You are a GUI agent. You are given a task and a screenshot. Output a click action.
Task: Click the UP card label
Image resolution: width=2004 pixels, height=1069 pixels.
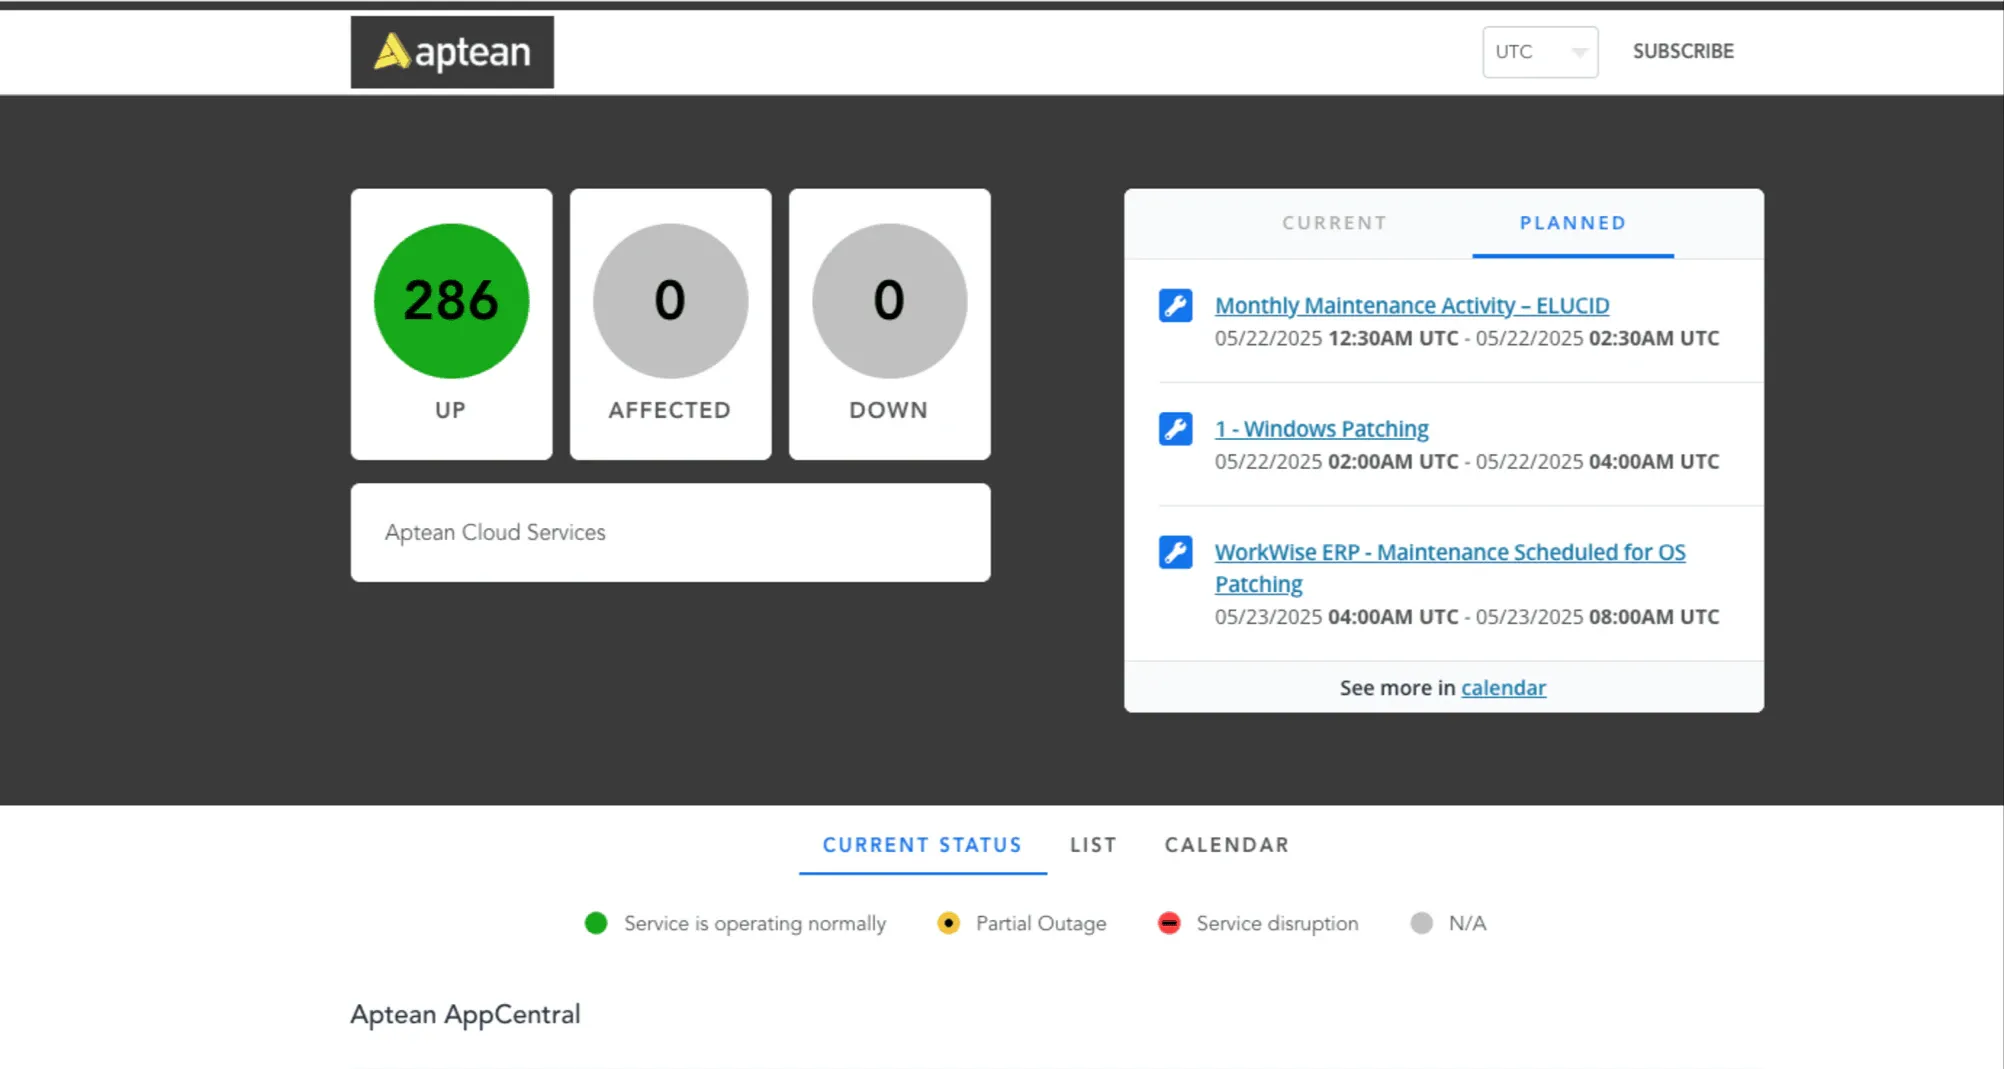[x=450, y=410]
